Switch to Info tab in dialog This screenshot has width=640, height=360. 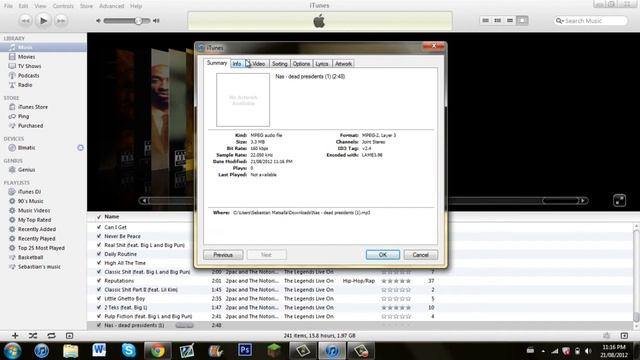[x=237, y=64]
